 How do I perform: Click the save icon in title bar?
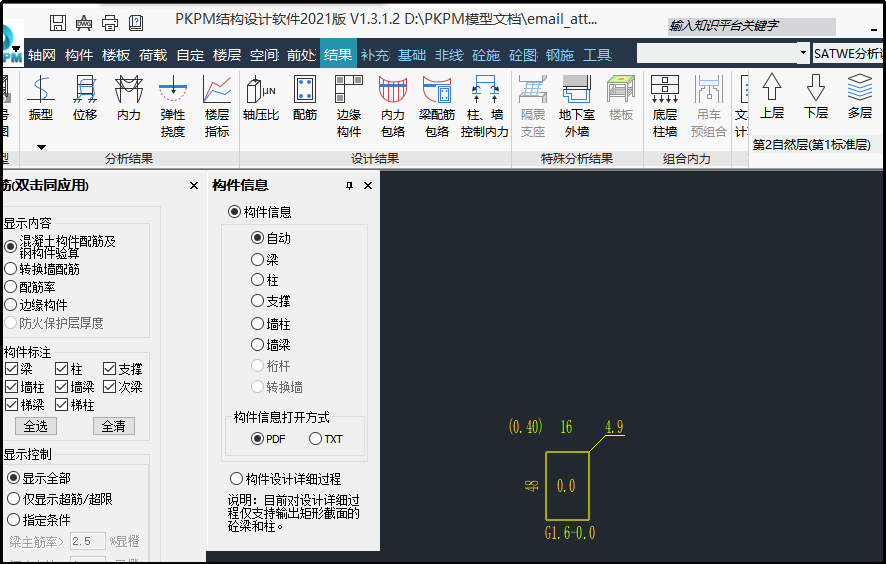coord(58,23)
